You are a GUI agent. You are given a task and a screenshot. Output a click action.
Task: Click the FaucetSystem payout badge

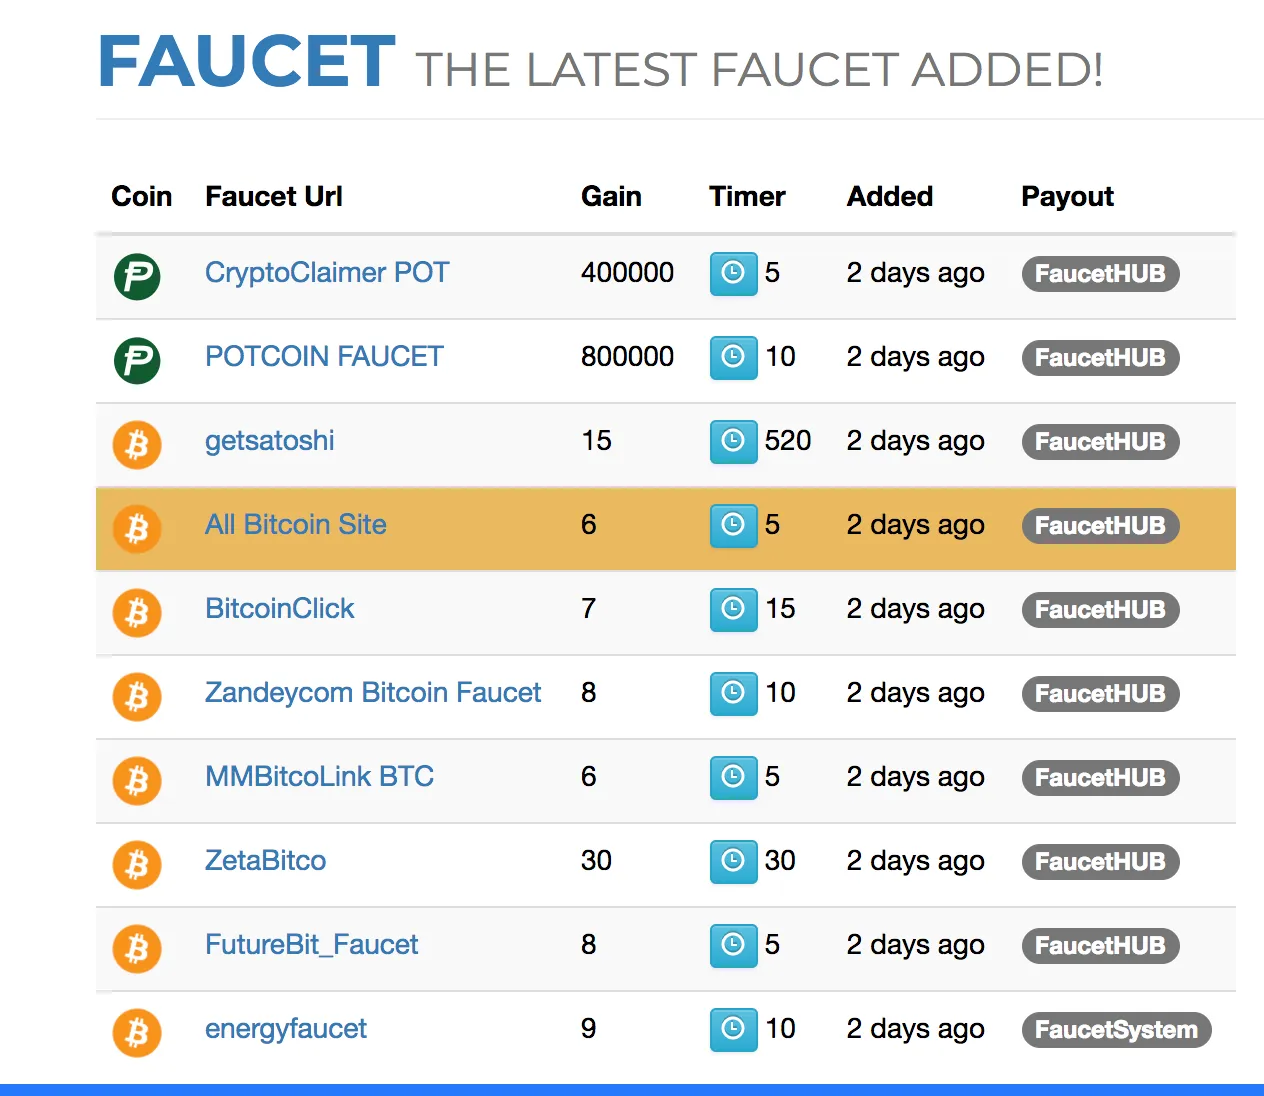[x=1116, y=1030]
